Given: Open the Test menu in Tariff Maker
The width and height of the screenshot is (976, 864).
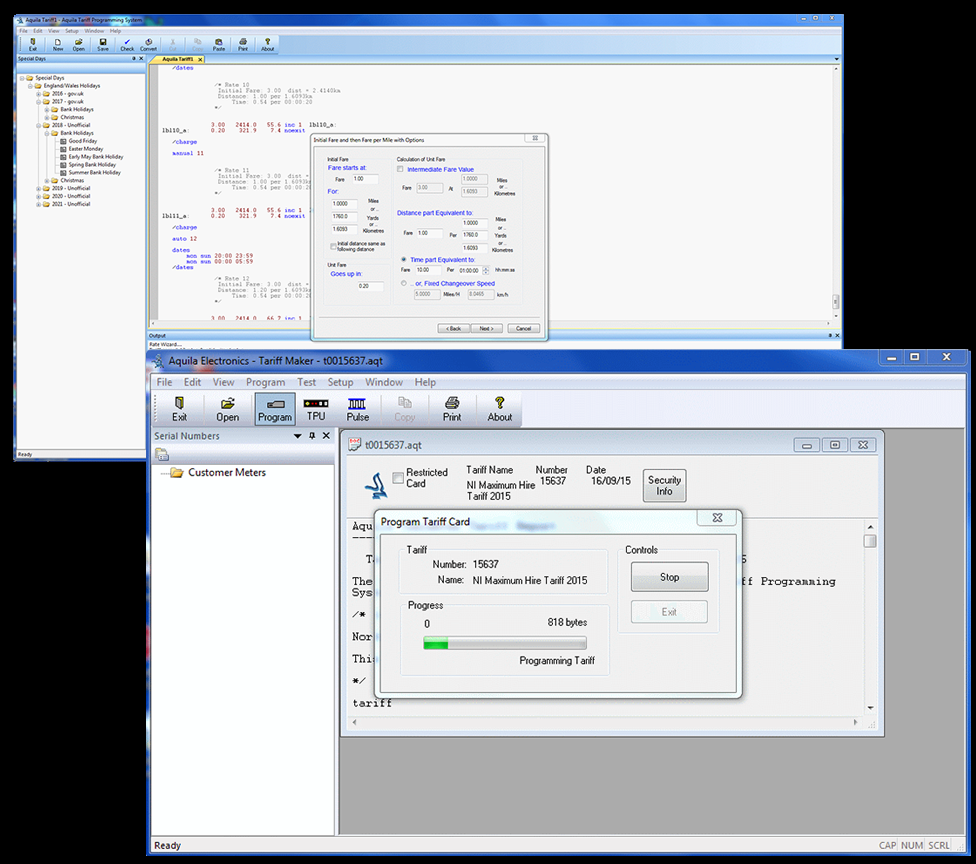Looking at the screenshot, I should 306,382.
